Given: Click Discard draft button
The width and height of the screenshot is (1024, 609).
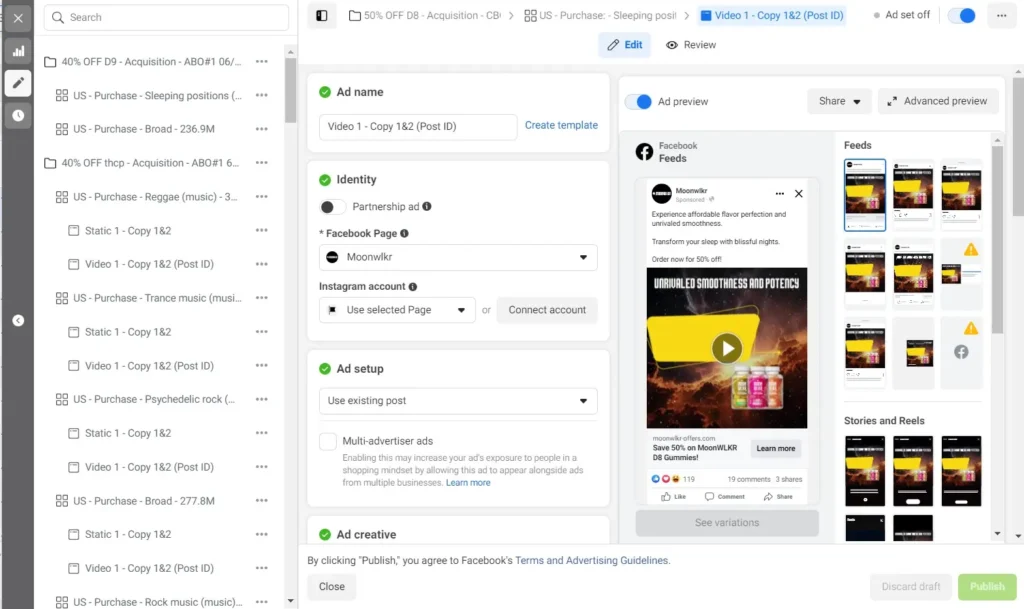Looking at the screenshot, I should click(x=911, y=587).
